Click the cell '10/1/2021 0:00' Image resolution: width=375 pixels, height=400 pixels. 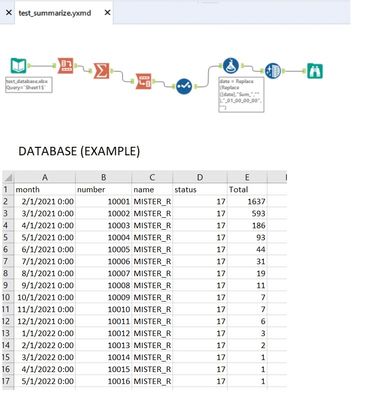[x=45, y=297]
